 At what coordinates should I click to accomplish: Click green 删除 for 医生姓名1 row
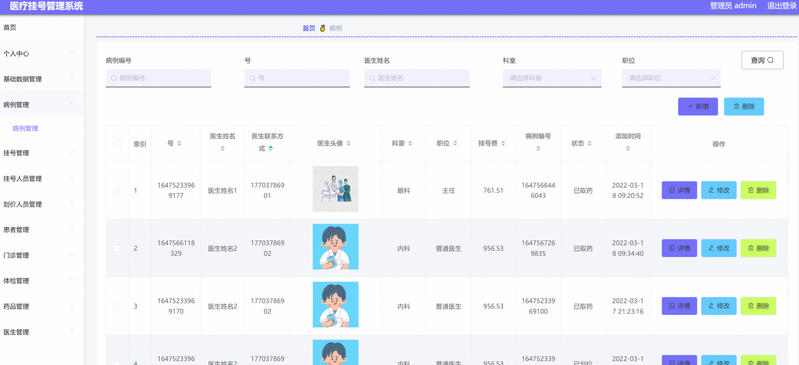point(758,190)
